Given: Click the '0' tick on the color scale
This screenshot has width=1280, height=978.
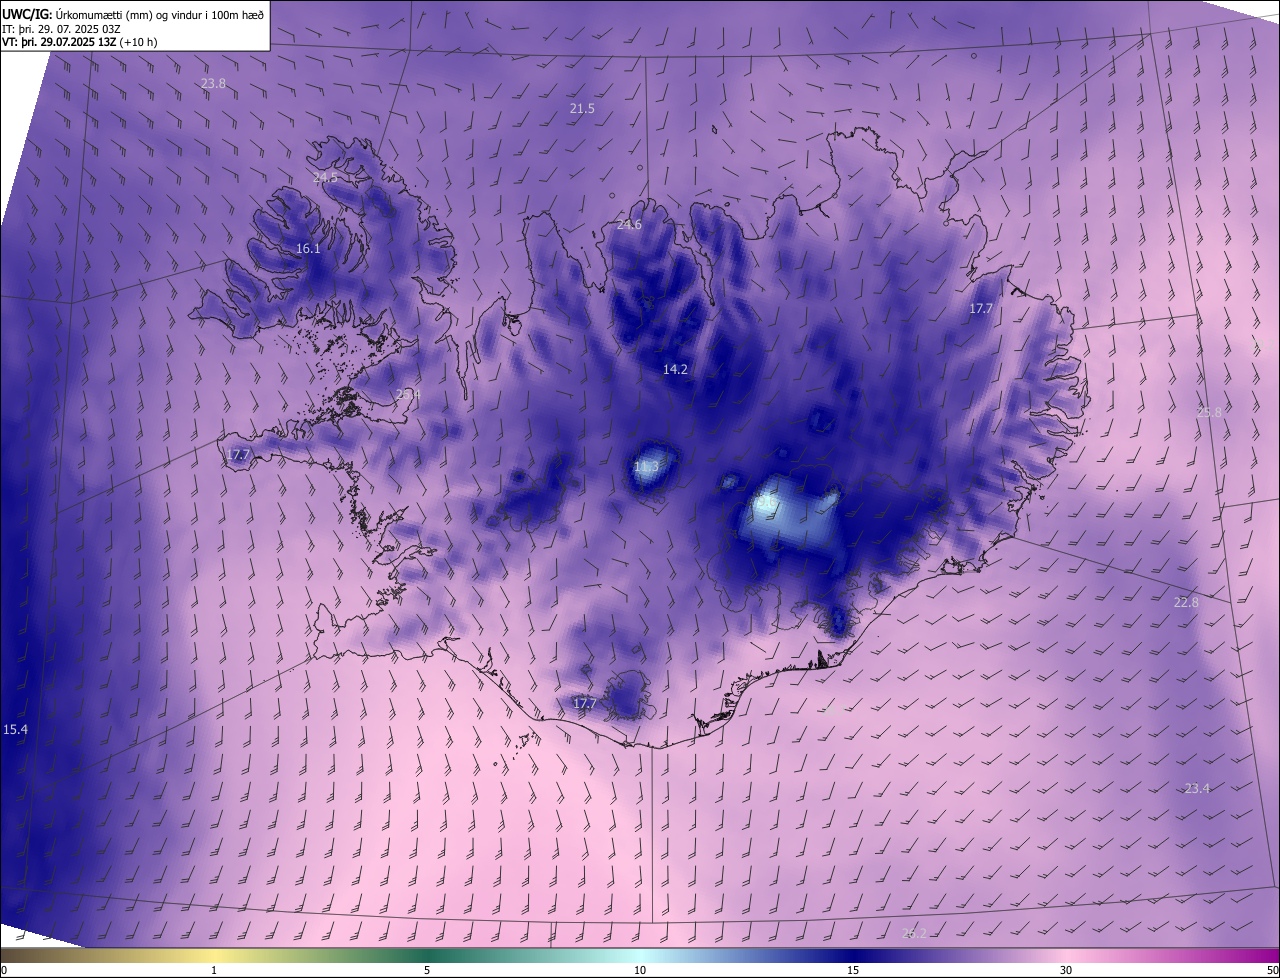Looking at the screenshot, I should 4,970.
